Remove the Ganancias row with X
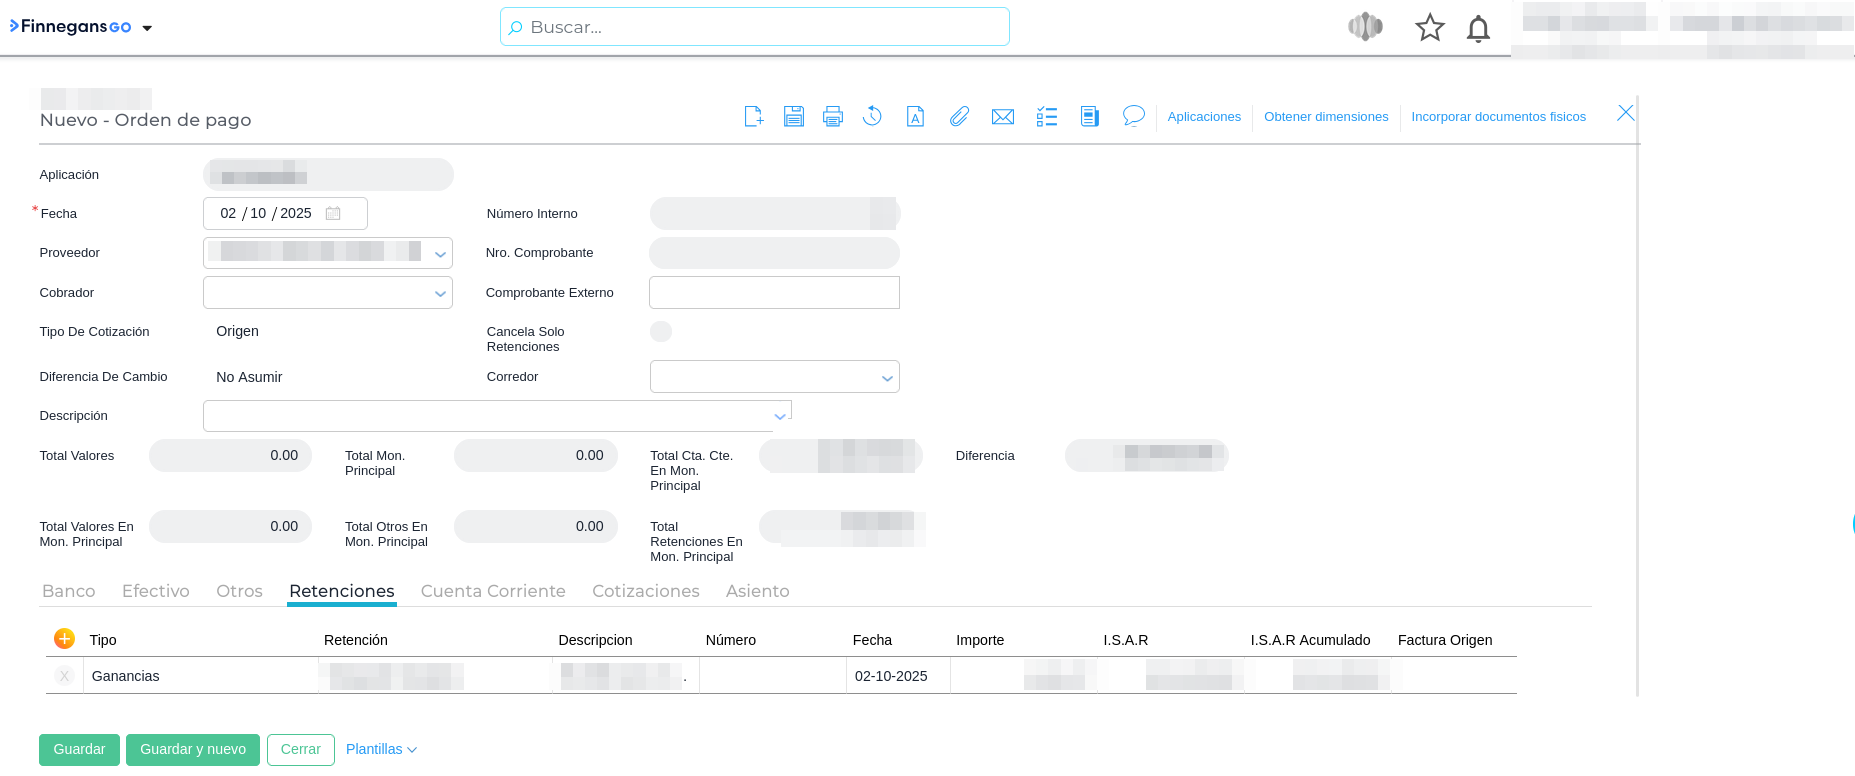This screenshot has width=1855, height=776. pos(64,676)
